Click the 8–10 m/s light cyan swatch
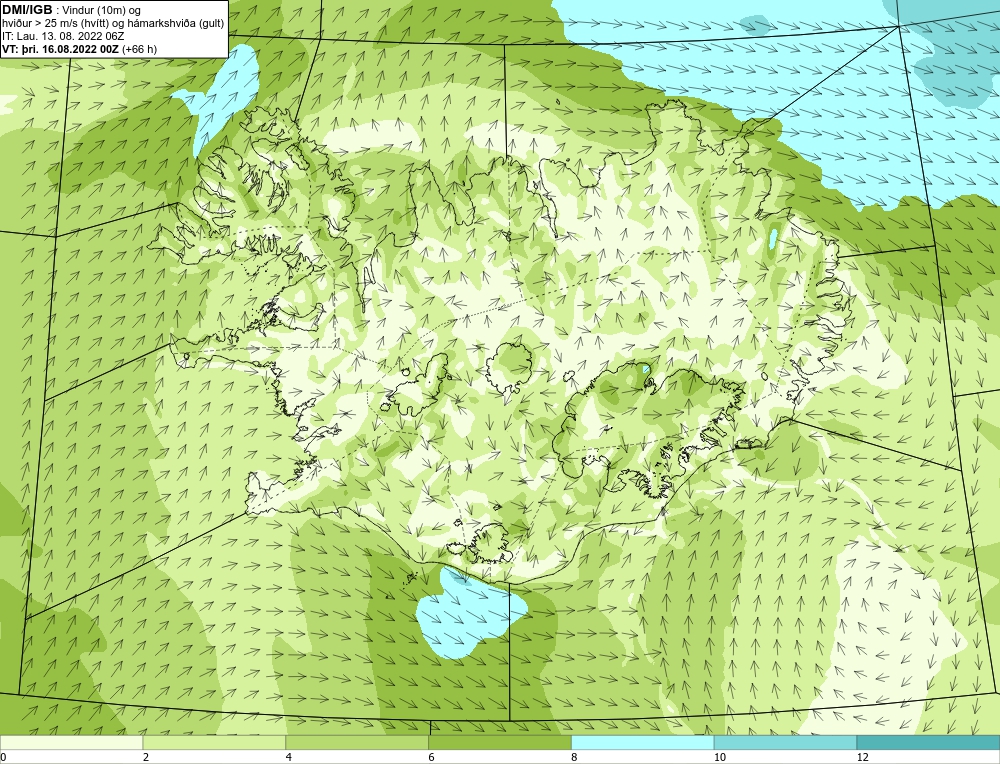 coord(643,743)
